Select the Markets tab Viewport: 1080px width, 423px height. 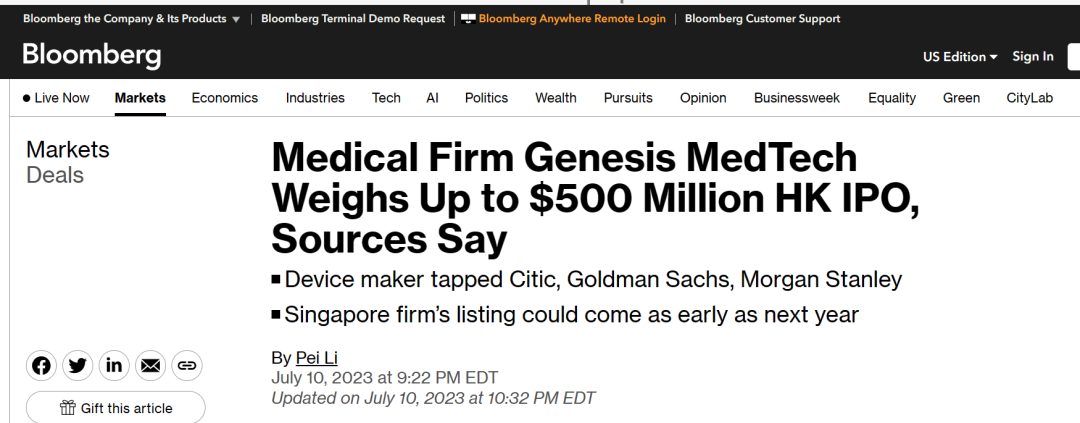(140, 98)
